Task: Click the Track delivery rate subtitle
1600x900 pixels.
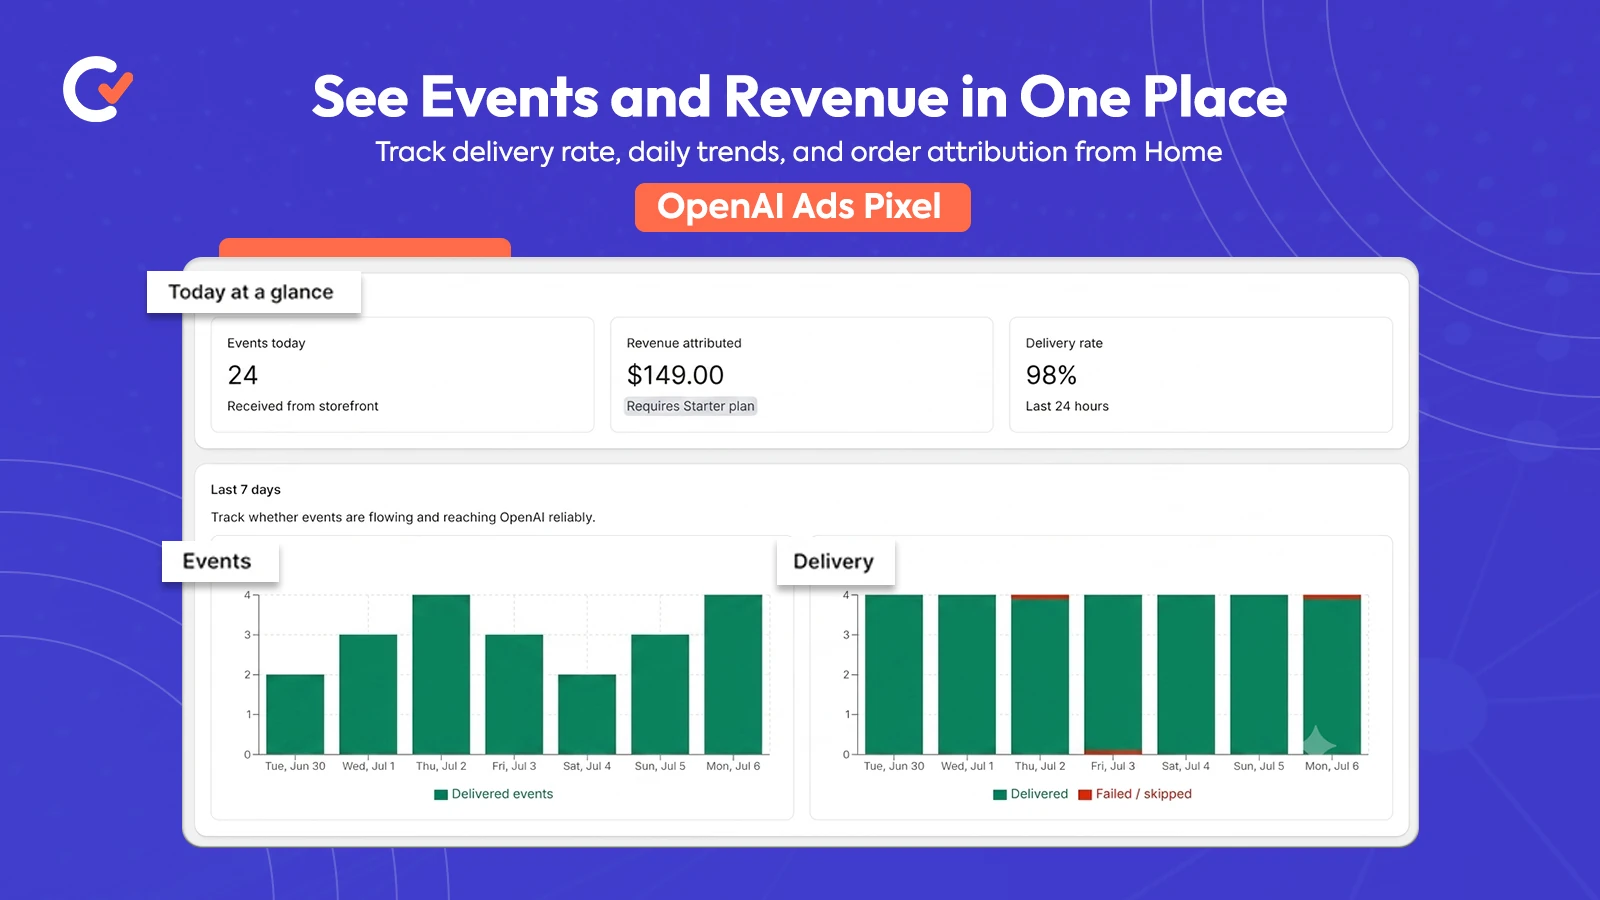Action: coord(799,152)
